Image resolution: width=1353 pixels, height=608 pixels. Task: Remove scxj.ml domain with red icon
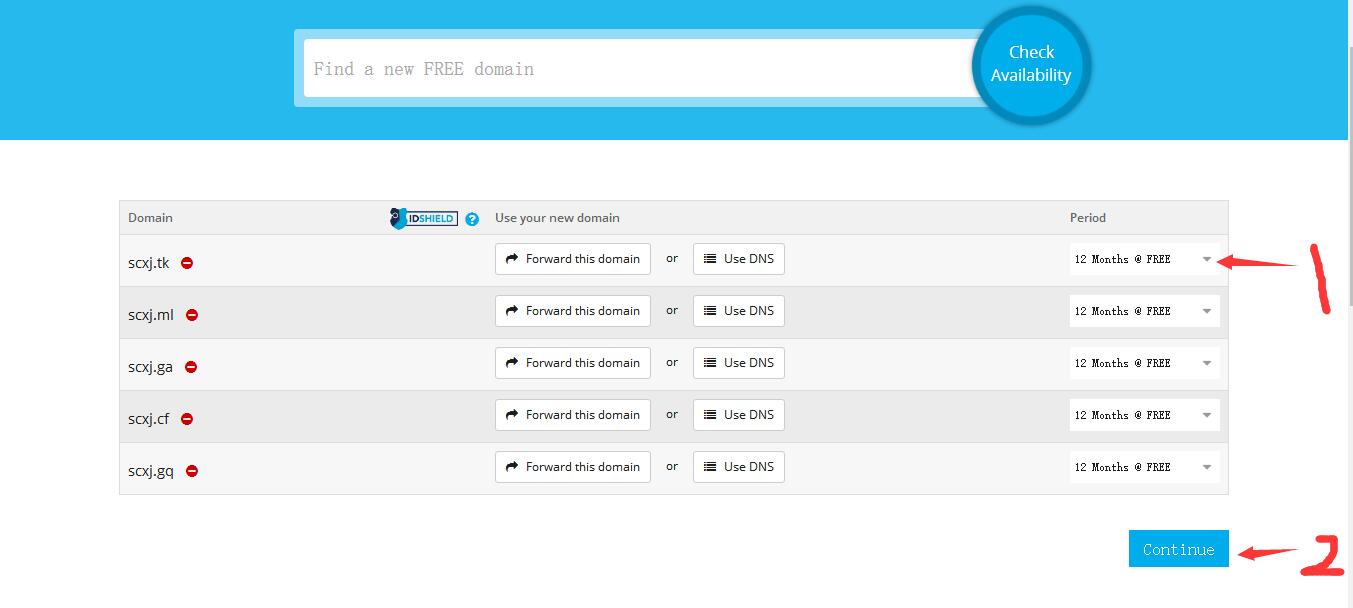click(192, 315)
